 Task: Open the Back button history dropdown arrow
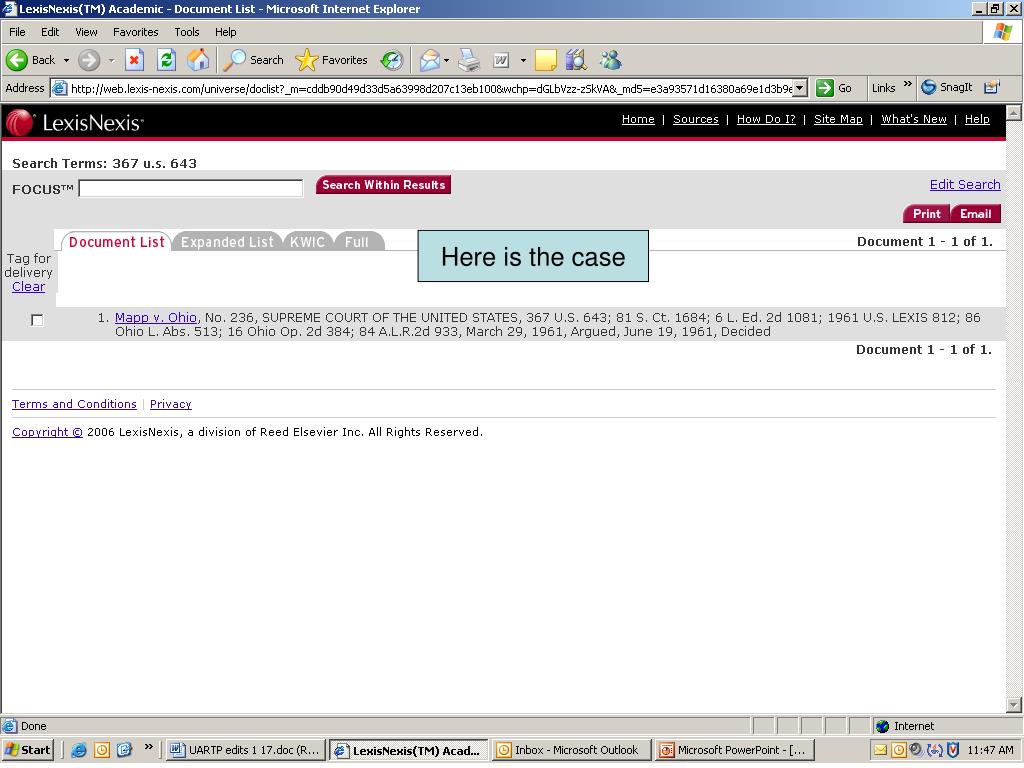[66, 60]
